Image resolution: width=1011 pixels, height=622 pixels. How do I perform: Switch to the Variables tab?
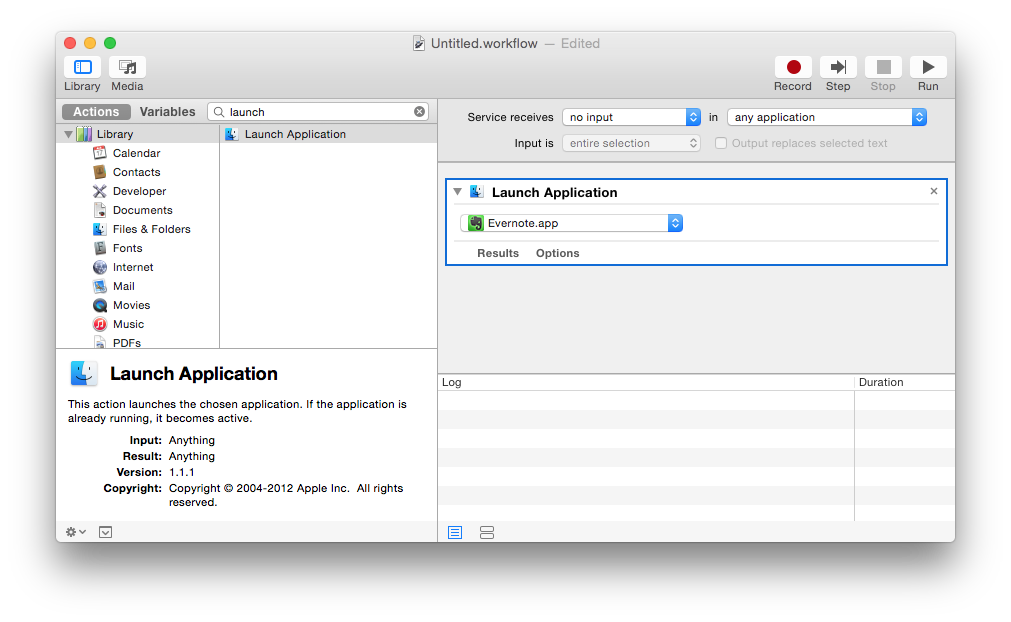tap(168, 112)
